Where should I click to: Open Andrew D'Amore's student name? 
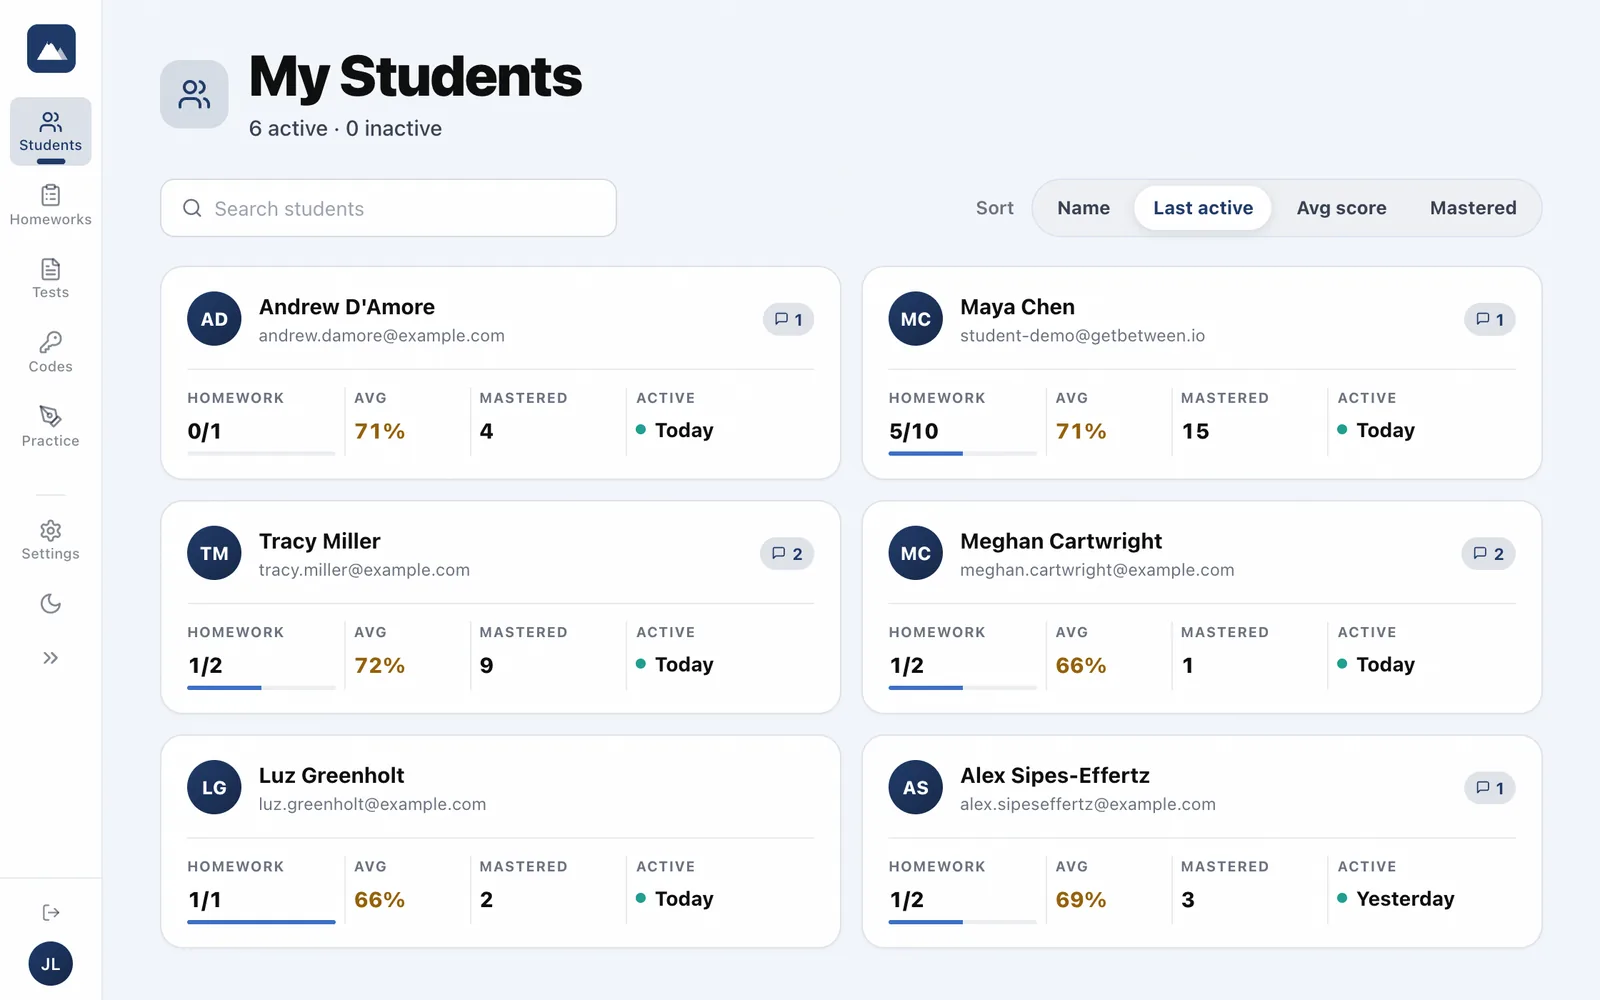347,307
